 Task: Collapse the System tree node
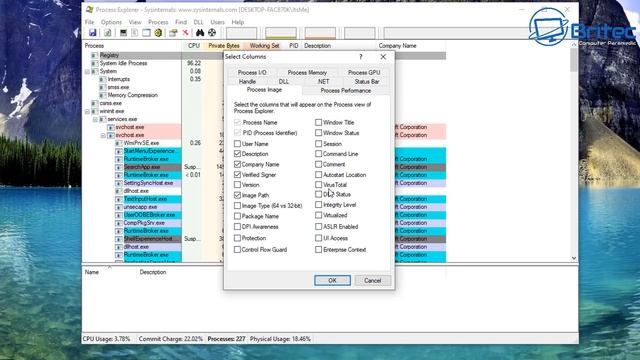tap(87, 71)
